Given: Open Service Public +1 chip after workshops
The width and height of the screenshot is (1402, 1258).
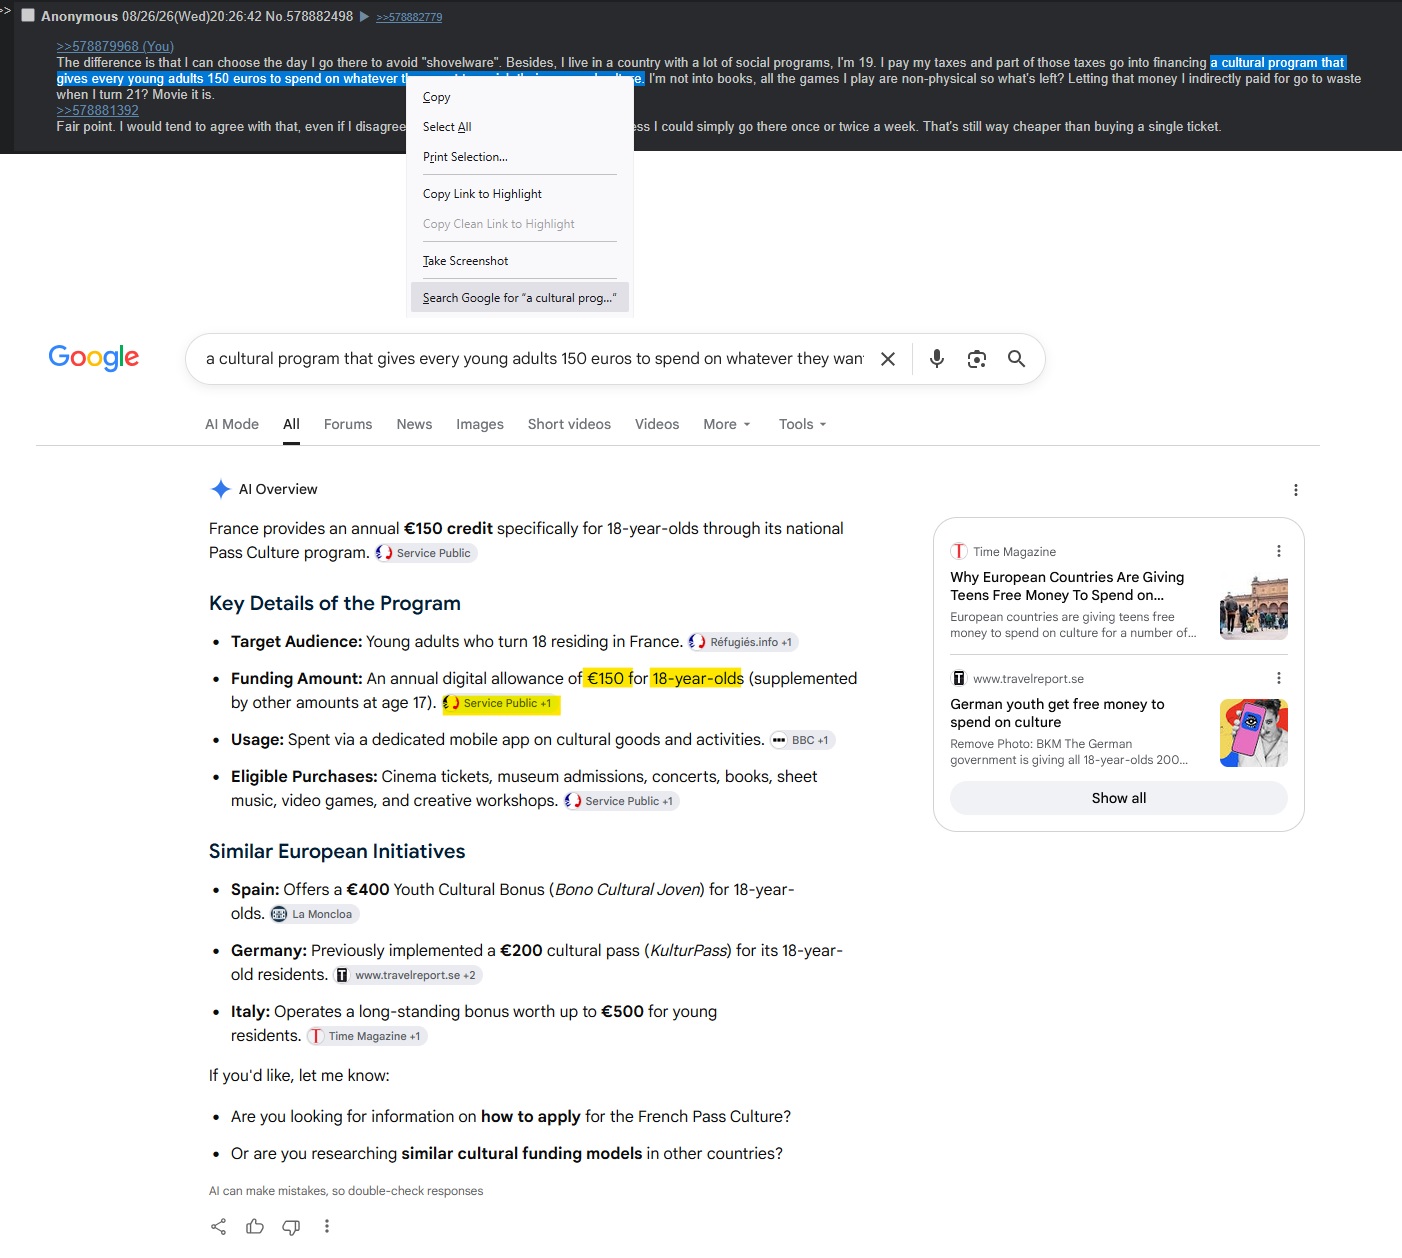Looking at the screenshot, I should coord(621,801).
